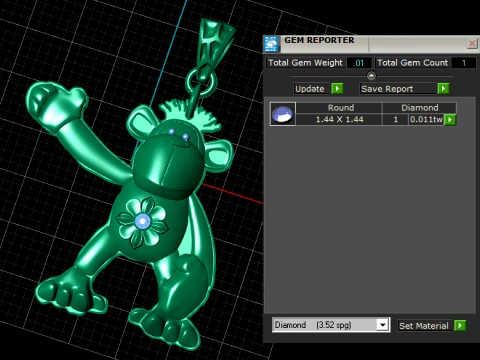480x360 pixels.
Task: Click the Diamond material cell in gem row
Action: (419, 108)
